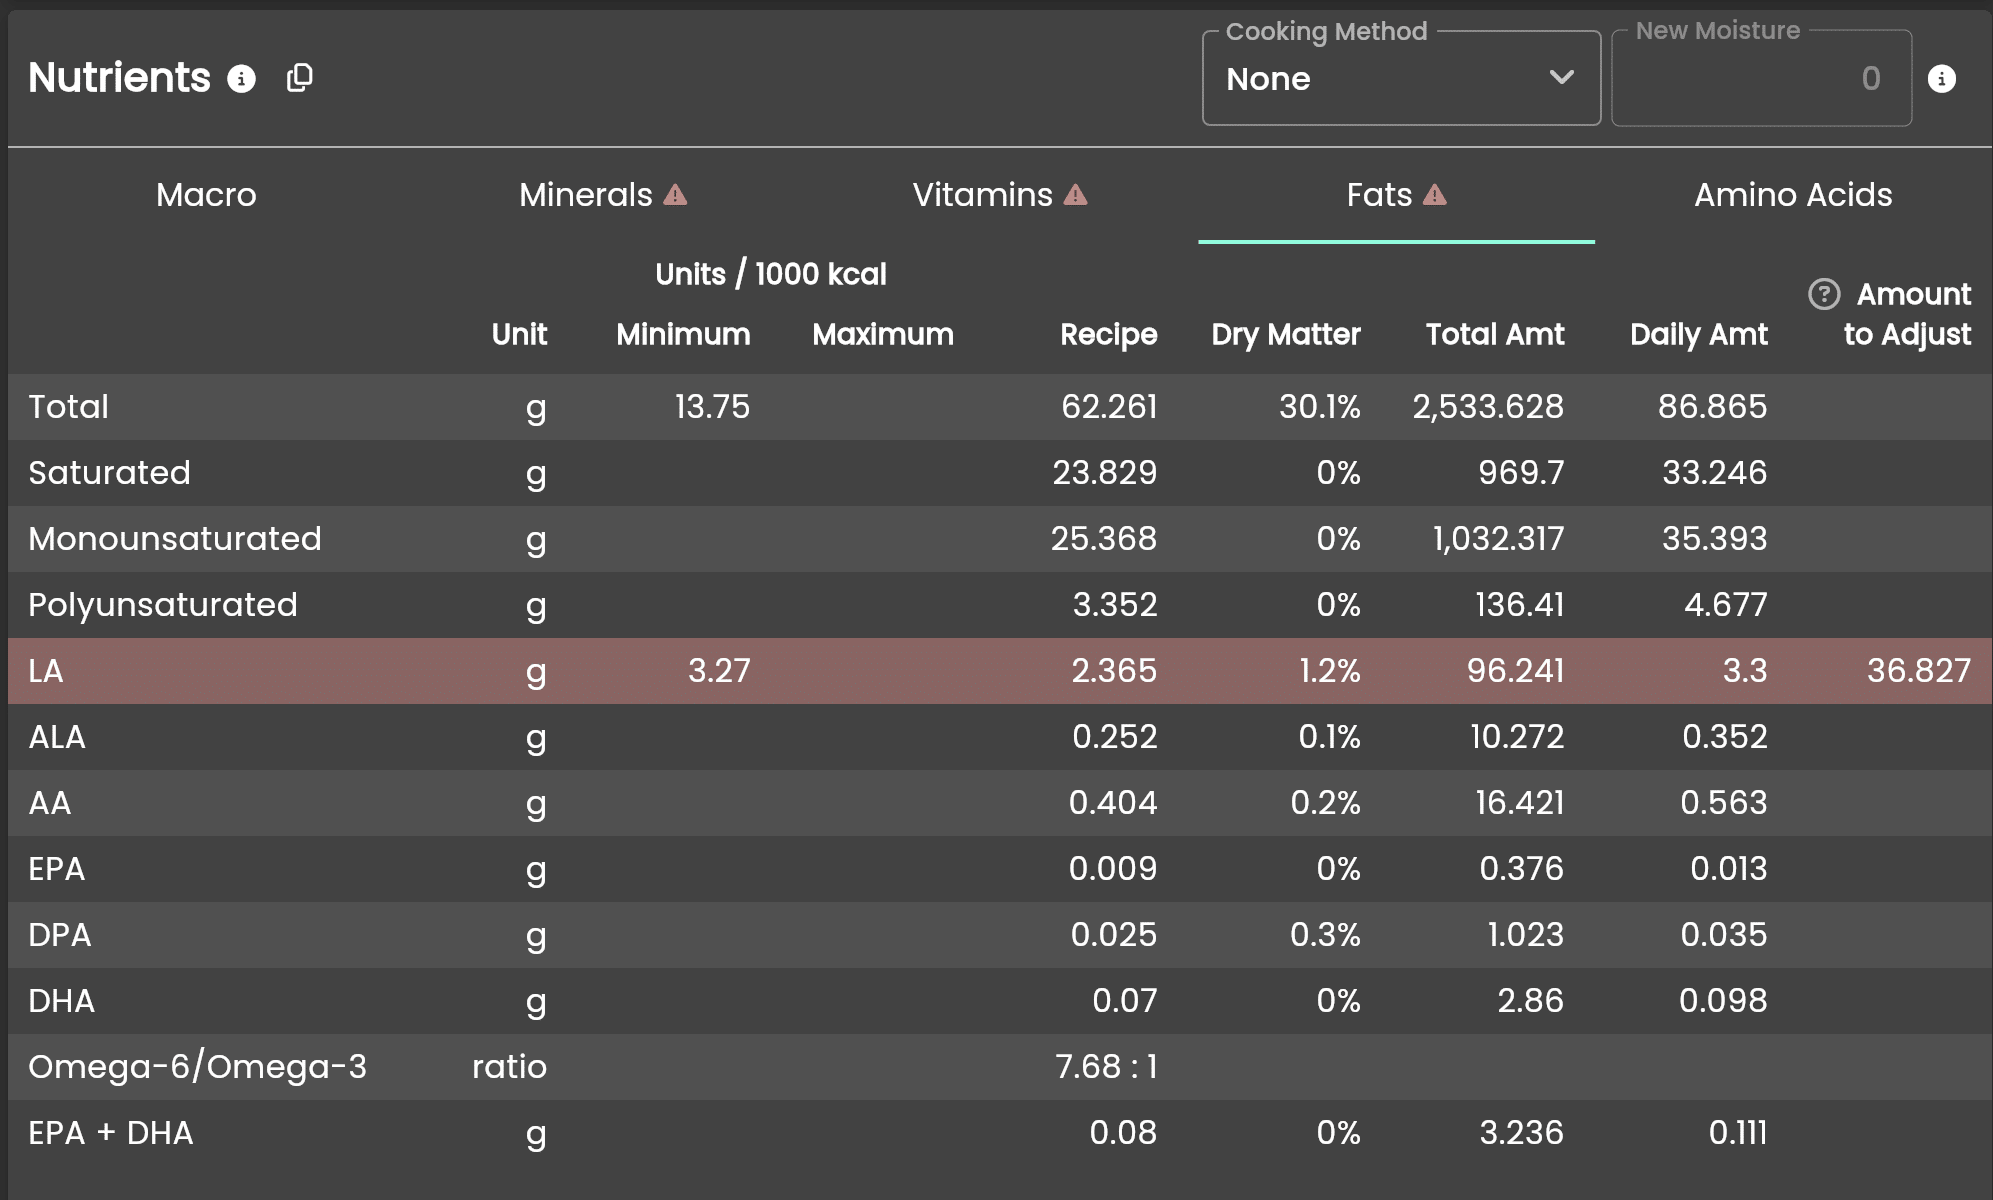
Task: Click the New Moisture input field
Action: pos(1760,79)
